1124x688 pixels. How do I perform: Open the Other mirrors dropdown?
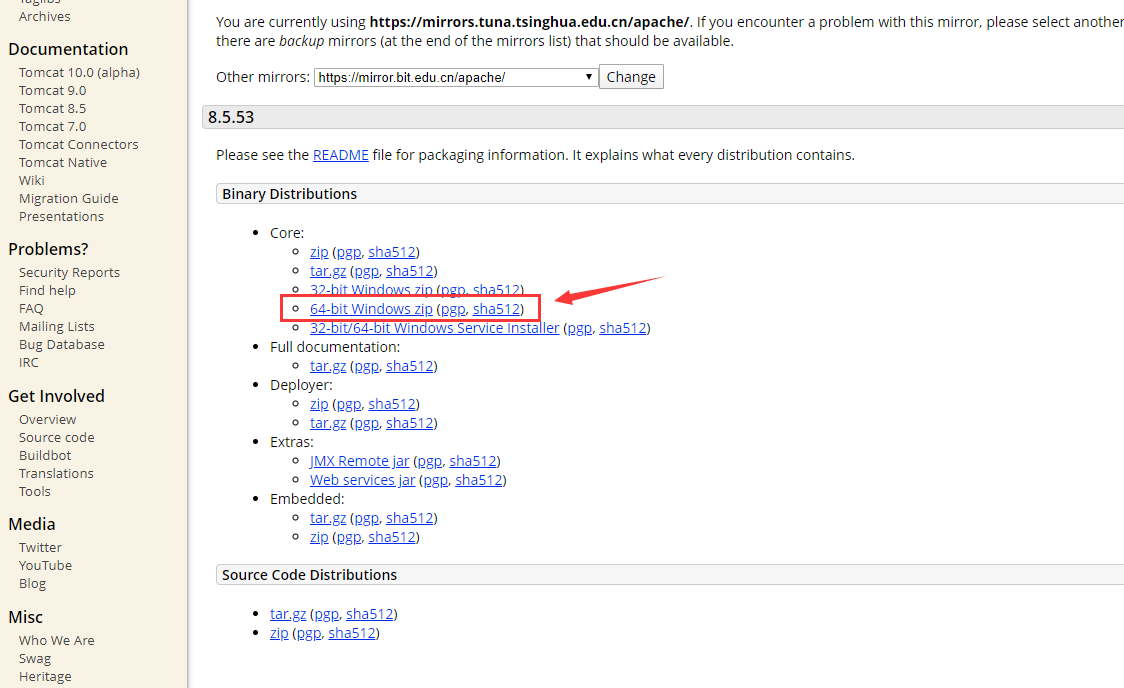(x=456, y=77)
